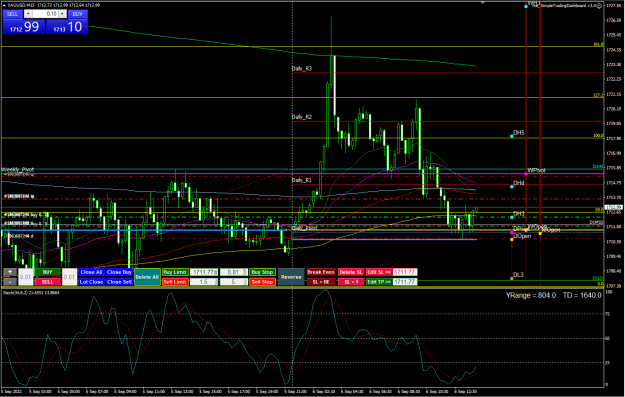Image resolution: width=625 pixels, height=397 pixels.
Task: Click the chart shift triangle marker at top
Action: click(x=483, y=3)
